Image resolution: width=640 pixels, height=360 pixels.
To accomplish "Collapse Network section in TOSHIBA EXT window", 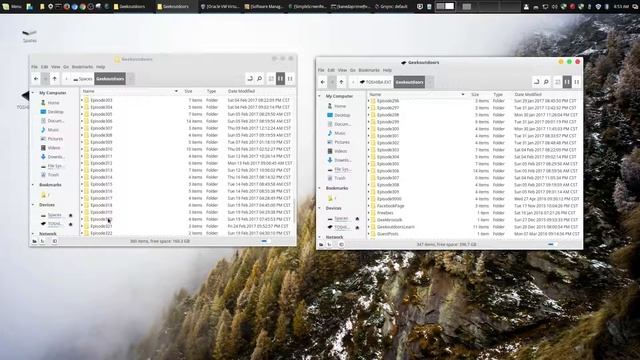I will [x=320, y=237].
